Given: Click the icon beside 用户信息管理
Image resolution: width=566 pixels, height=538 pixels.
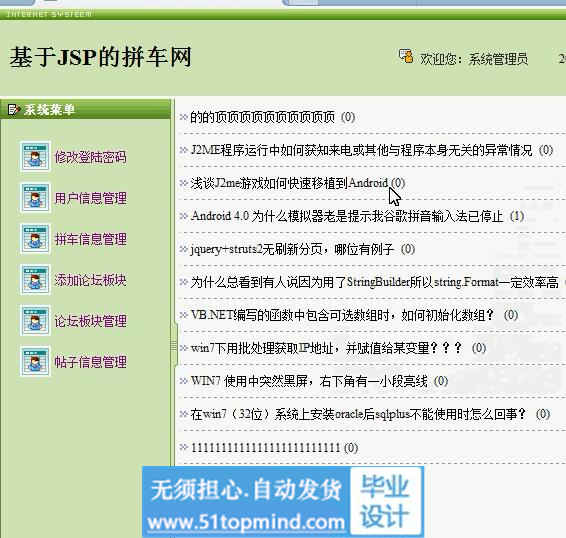Looking at the screenshot, I should [35, 198].
